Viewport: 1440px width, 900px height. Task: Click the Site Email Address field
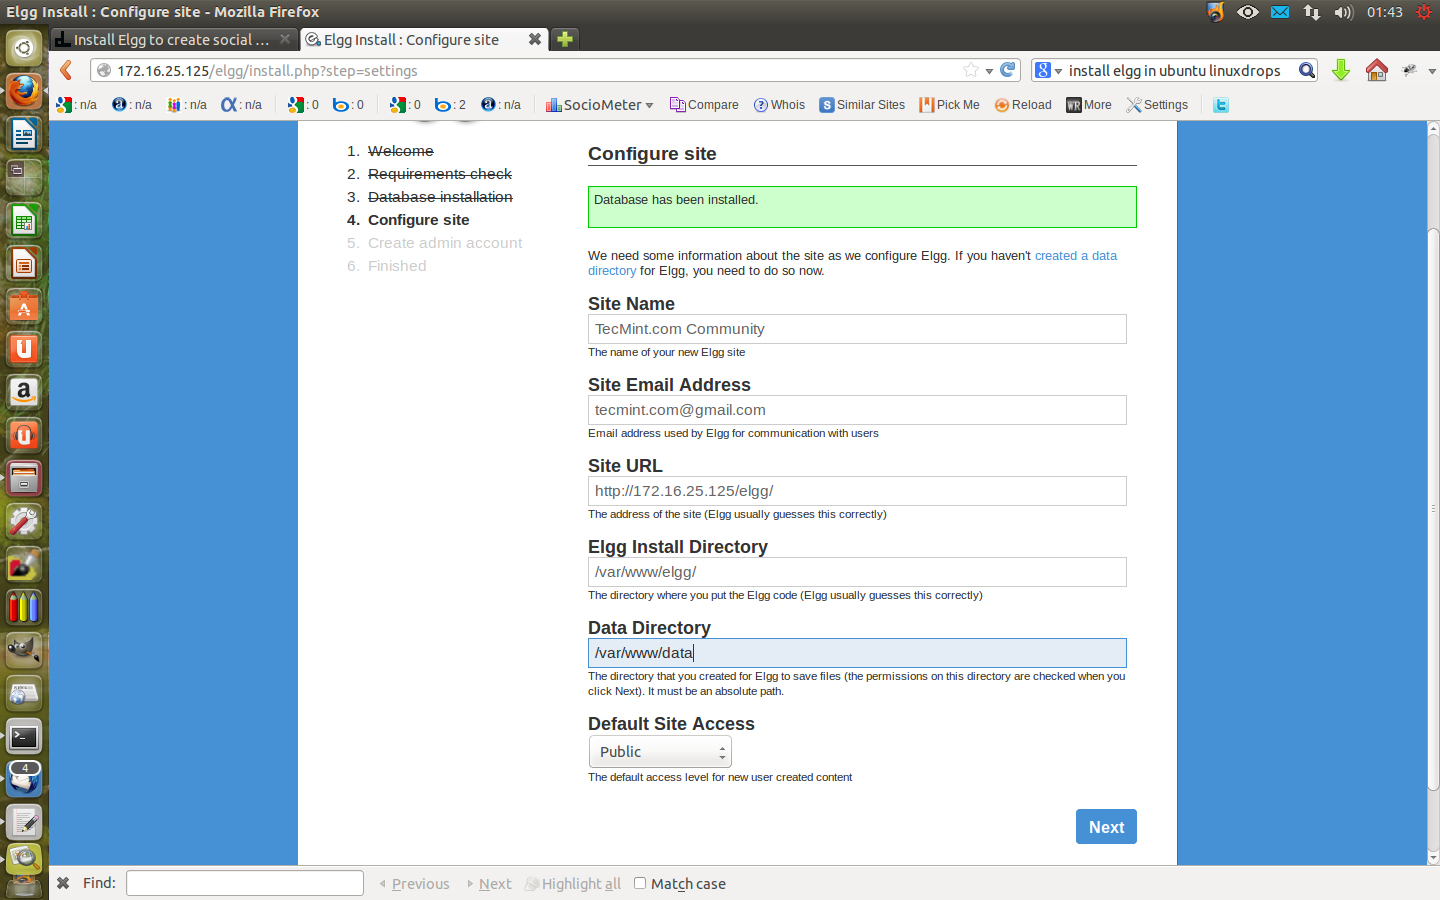tap(857, 410)
